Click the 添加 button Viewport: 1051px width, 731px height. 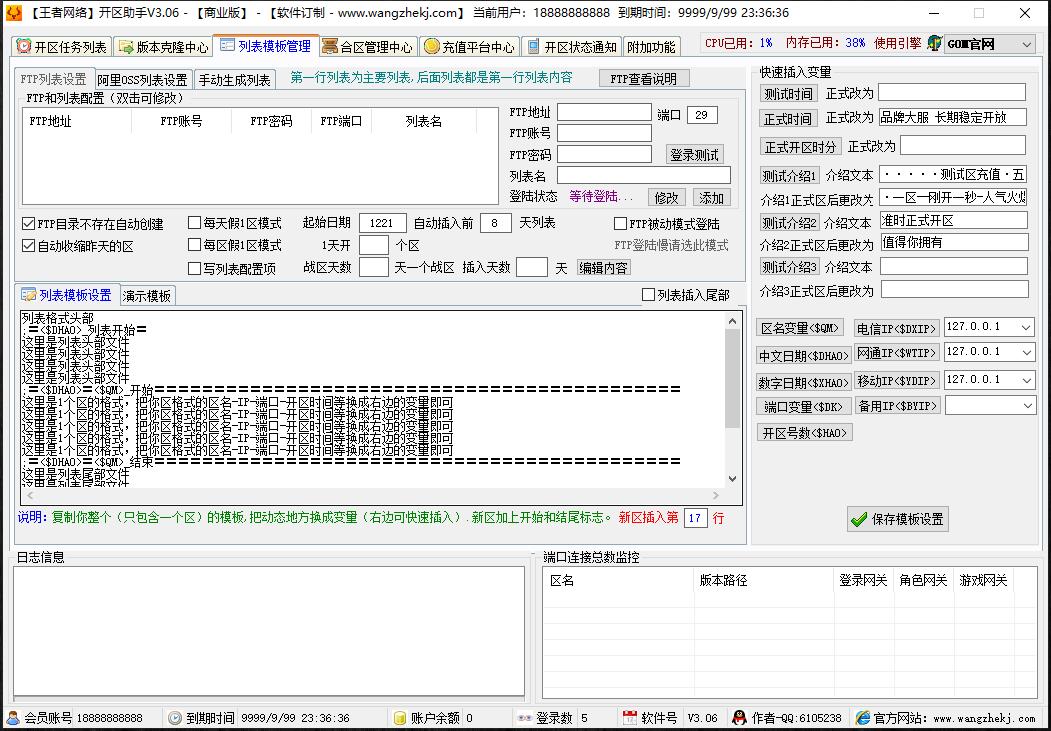click(711, 198)
